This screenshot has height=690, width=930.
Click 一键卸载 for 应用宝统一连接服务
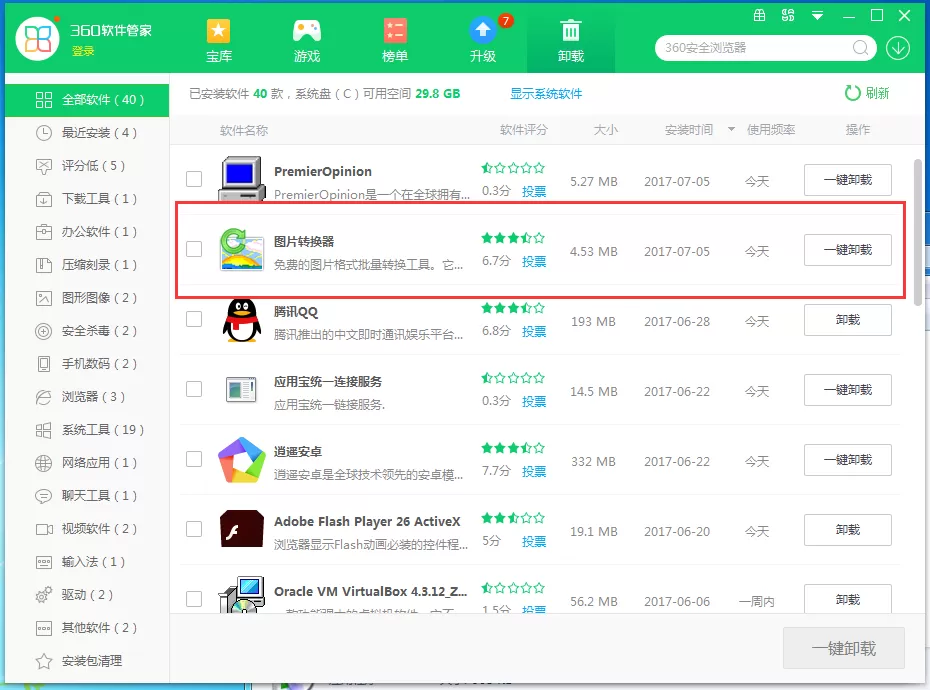[848, 390]
